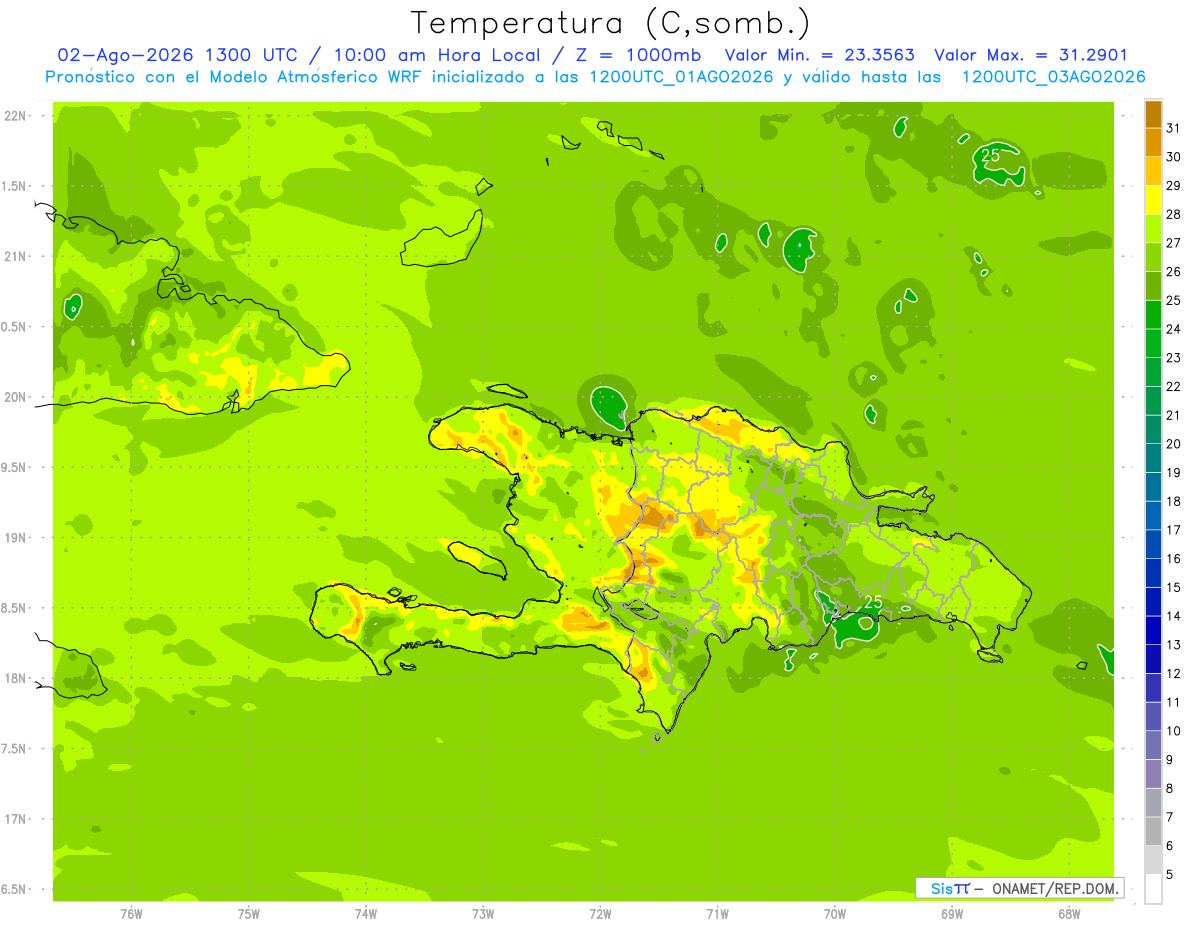Screen dimensions: 1200x927
Task: Click legend value "24" on color bar
Action: (1174, 329)
